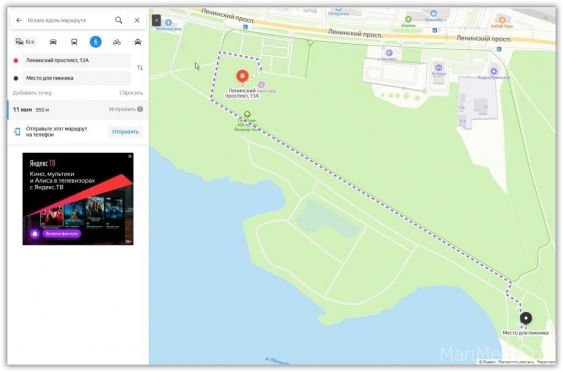Select the bicycle route mode
Screen dimensions: 563x372
[117, 42]
